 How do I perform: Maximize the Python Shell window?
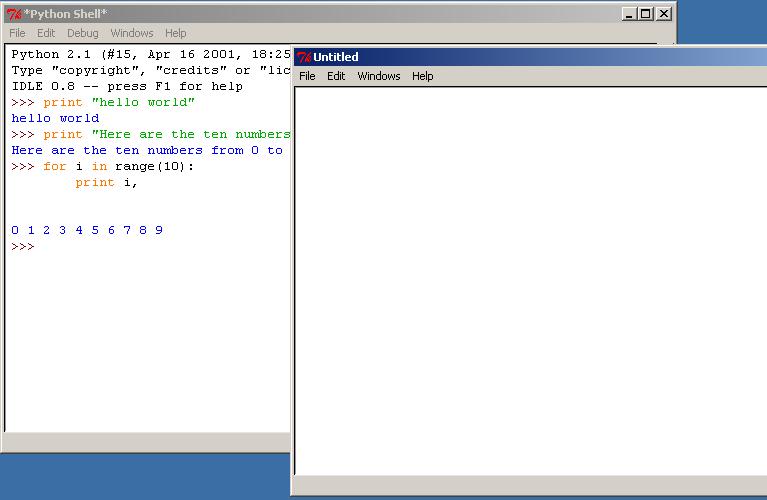[645, 14]
